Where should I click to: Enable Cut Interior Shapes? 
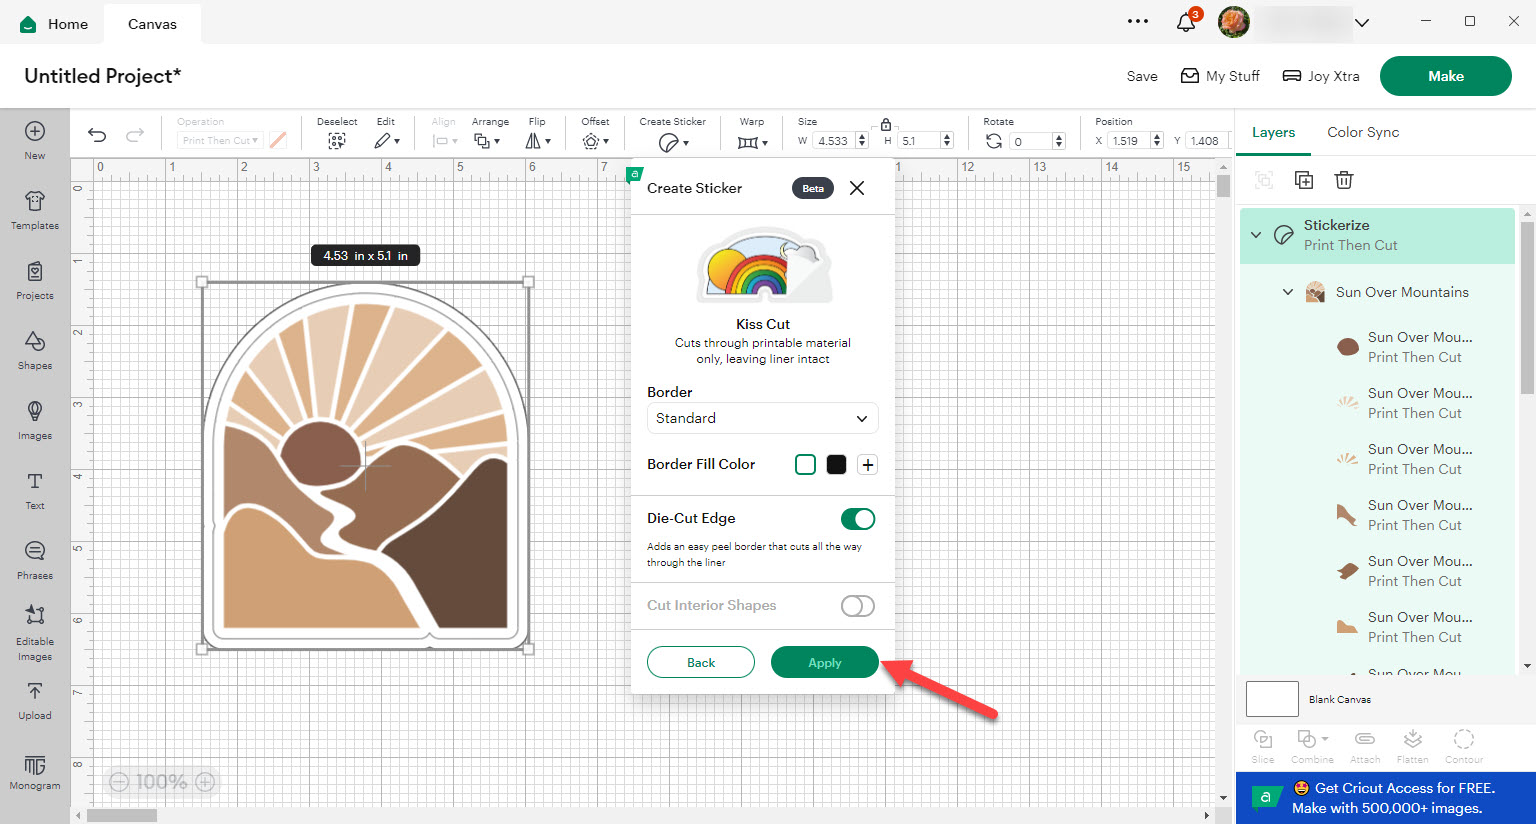pos(857,606)
